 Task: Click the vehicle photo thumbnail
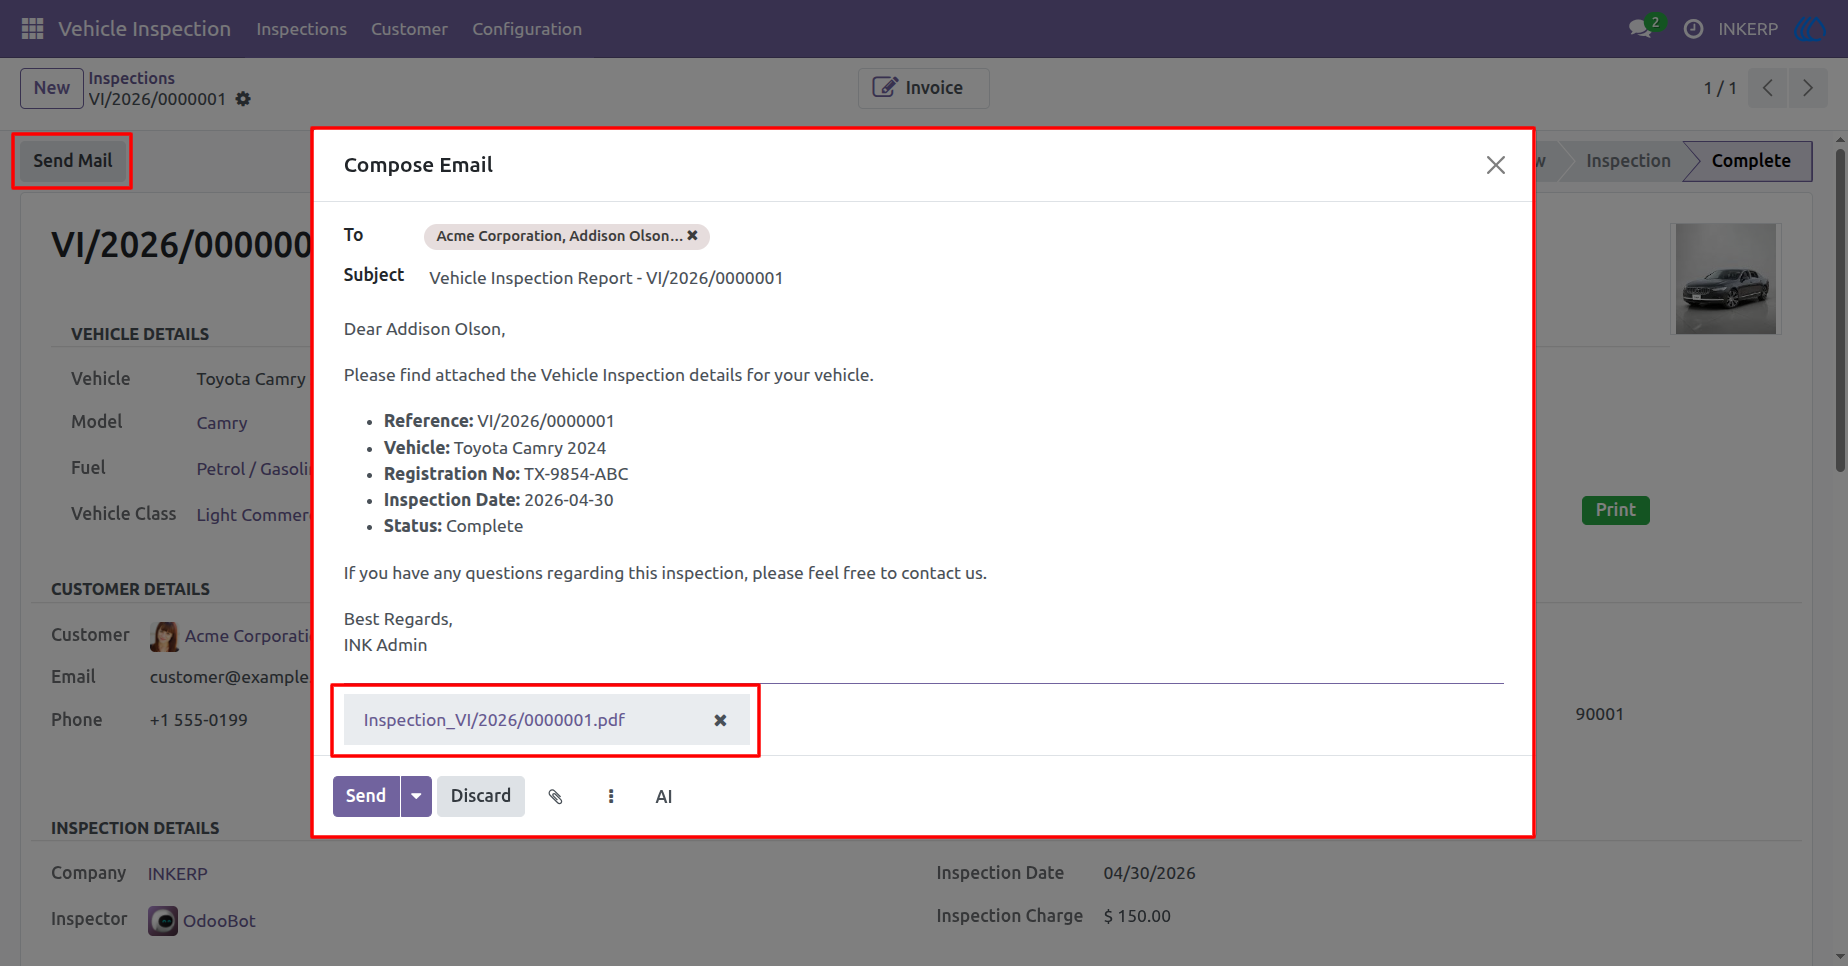[1725, 279]
